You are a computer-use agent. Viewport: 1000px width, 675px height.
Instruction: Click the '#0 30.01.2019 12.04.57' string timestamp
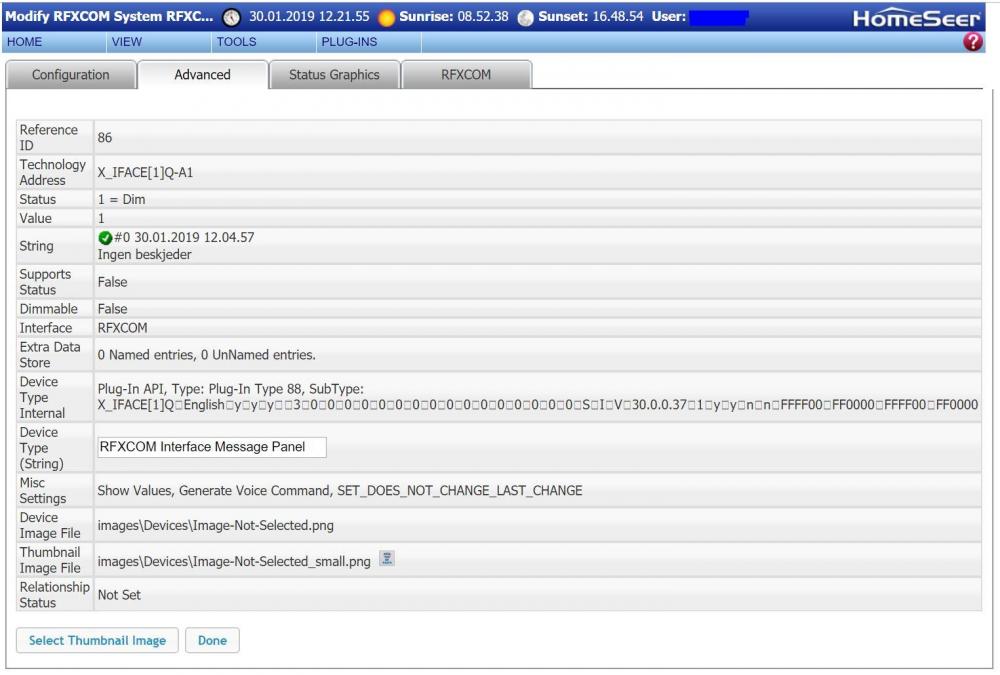tap(184, 237)
